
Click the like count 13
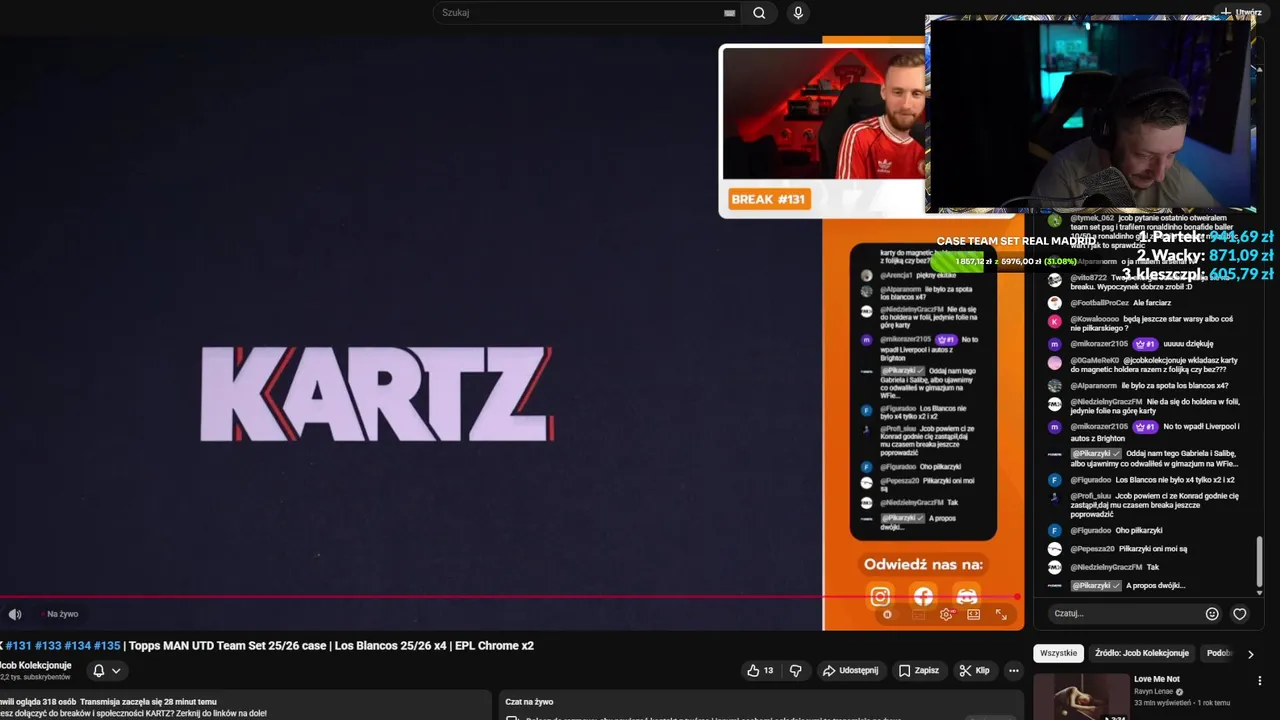768,670
